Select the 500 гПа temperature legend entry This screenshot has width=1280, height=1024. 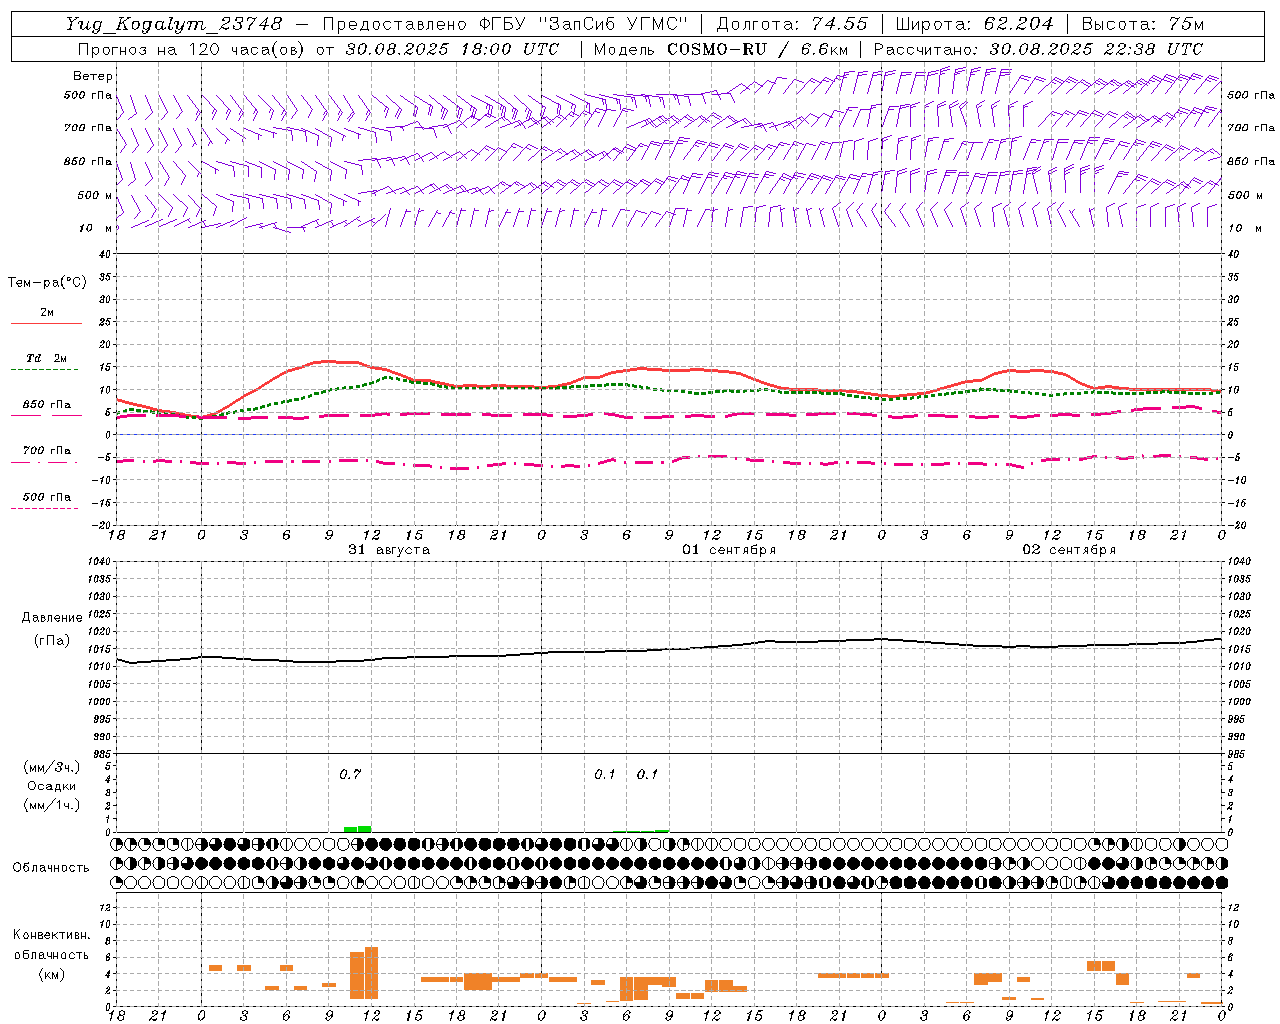click(47, 496)
